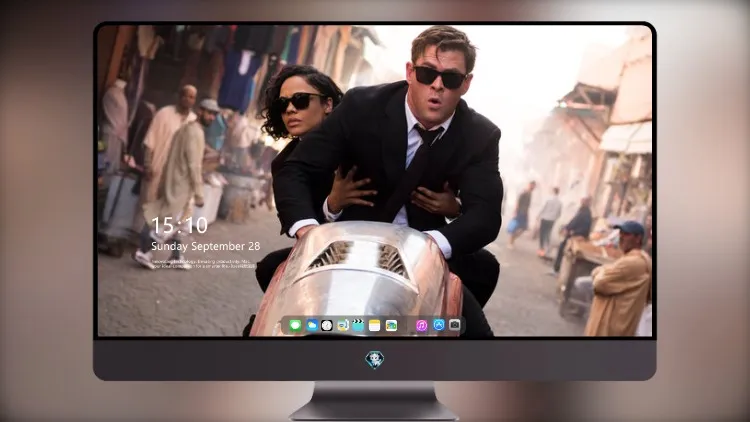Click the 15:10 clock widget
This screenshot has height=422, width=750.
pyautogui.click(x=179, y=225)
